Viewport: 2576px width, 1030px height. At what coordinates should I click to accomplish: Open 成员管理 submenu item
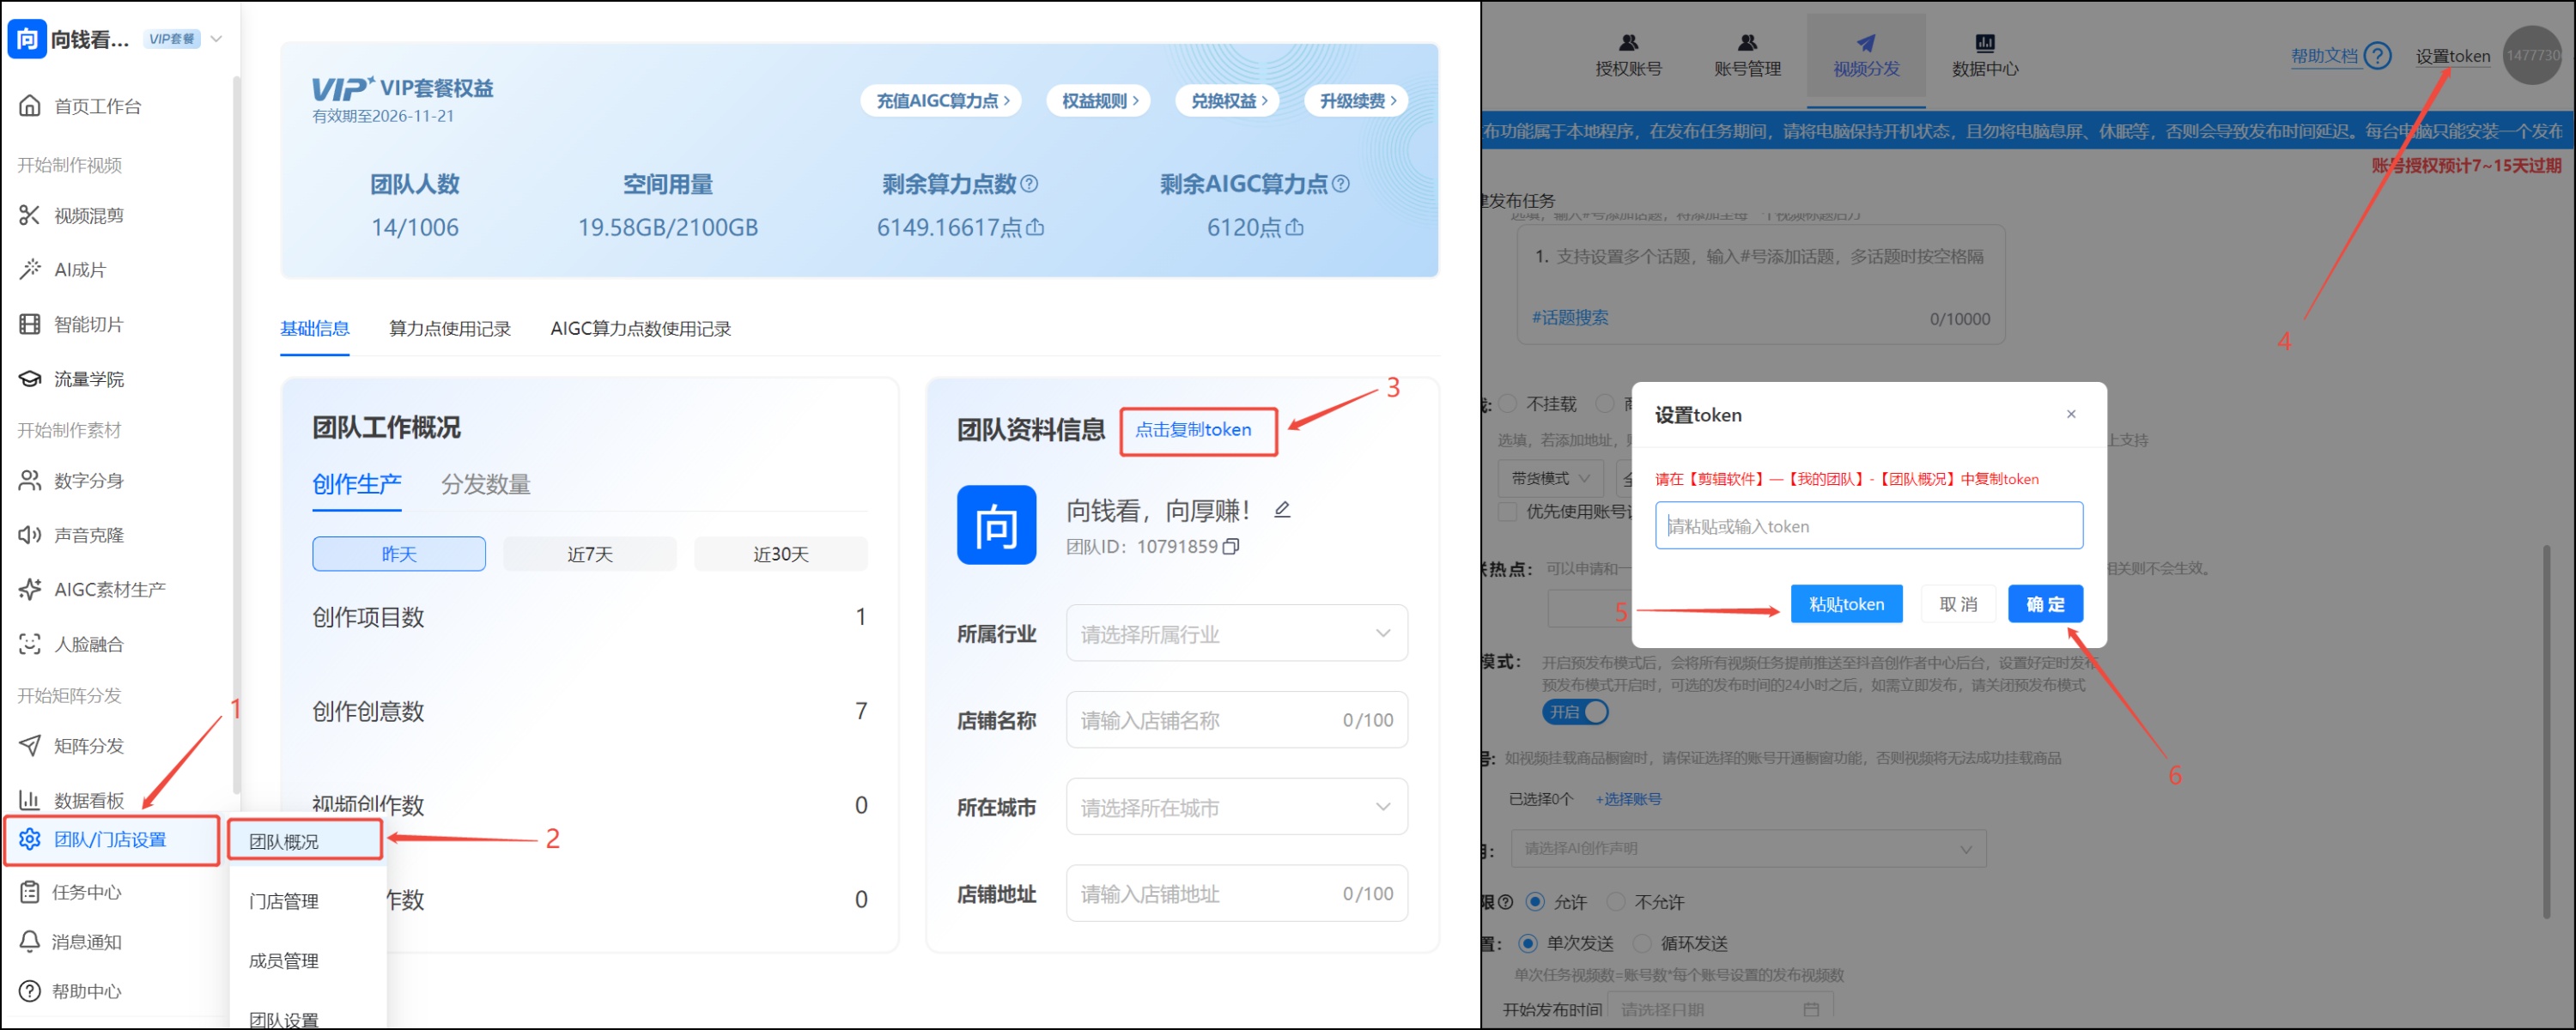pyautogui.click(x=284, y=961)
